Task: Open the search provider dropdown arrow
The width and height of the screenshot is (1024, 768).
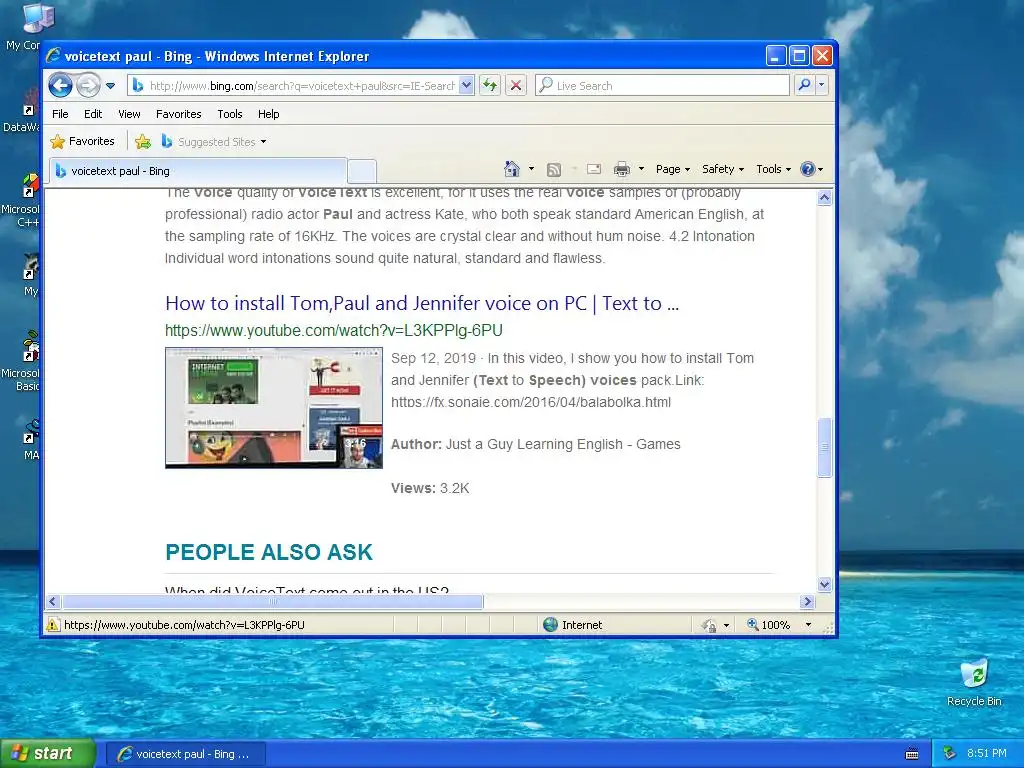Action: [822, 86]
